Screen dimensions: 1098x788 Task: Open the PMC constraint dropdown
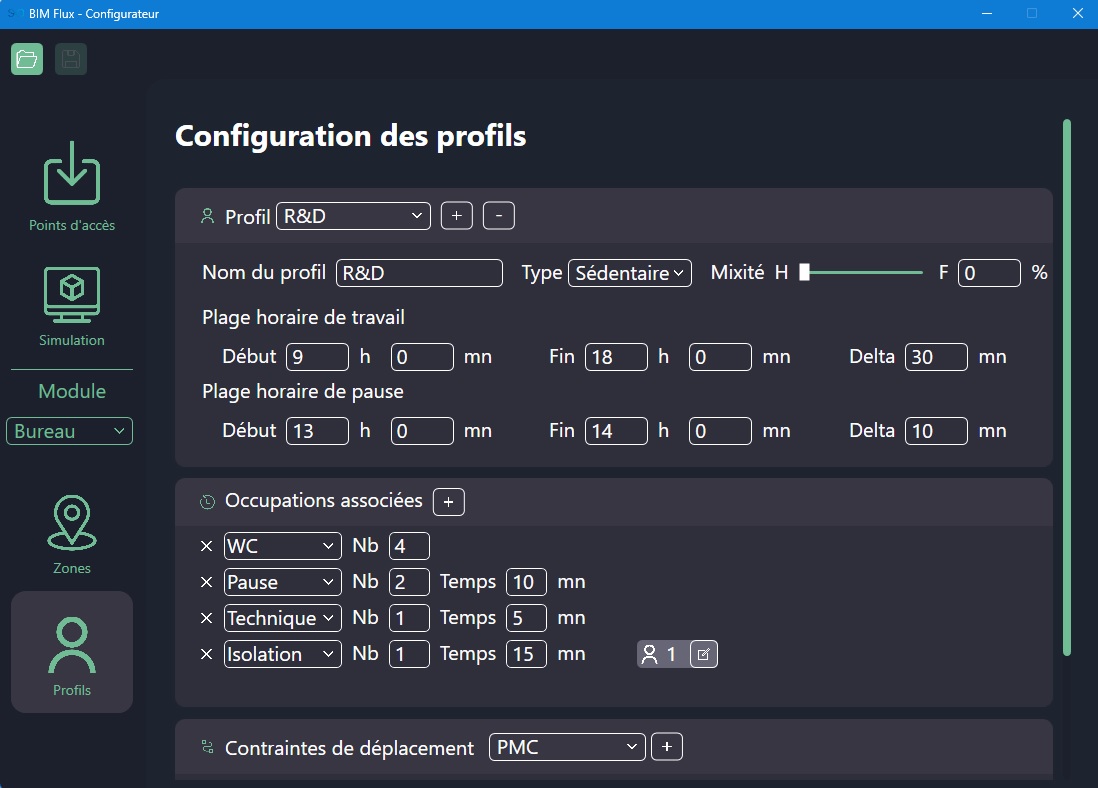pyautogui.click(x=566, y=747)
